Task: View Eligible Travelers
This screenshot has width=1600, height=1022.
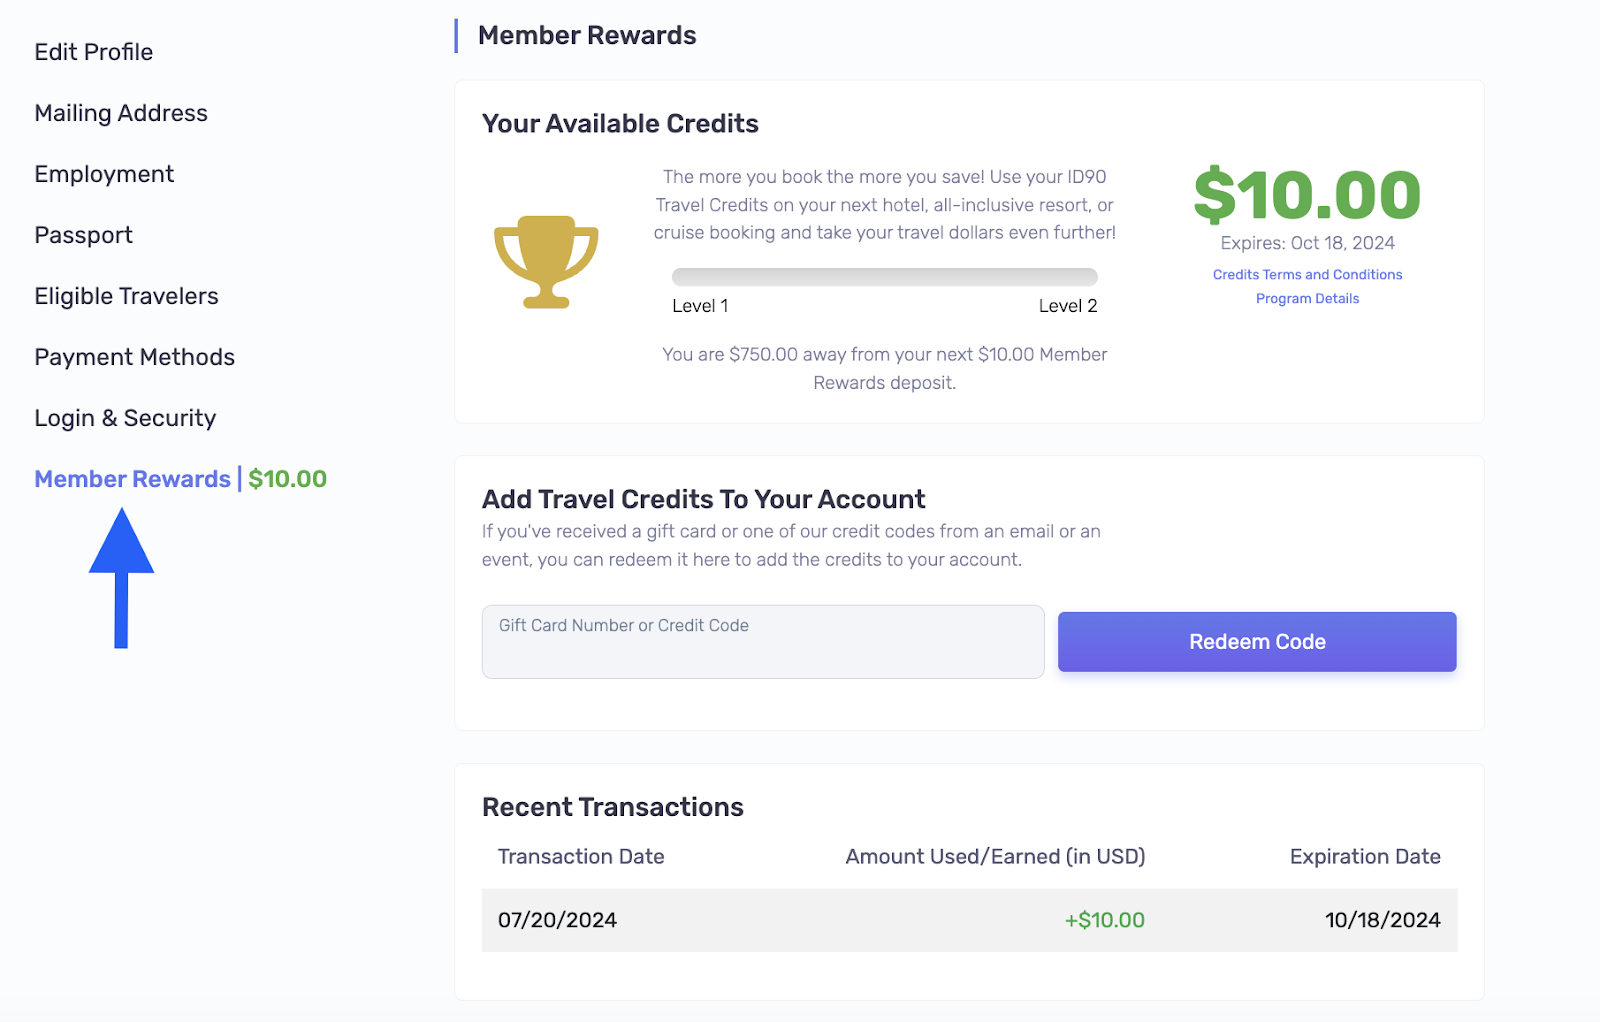Action: (x=126, y=295)
